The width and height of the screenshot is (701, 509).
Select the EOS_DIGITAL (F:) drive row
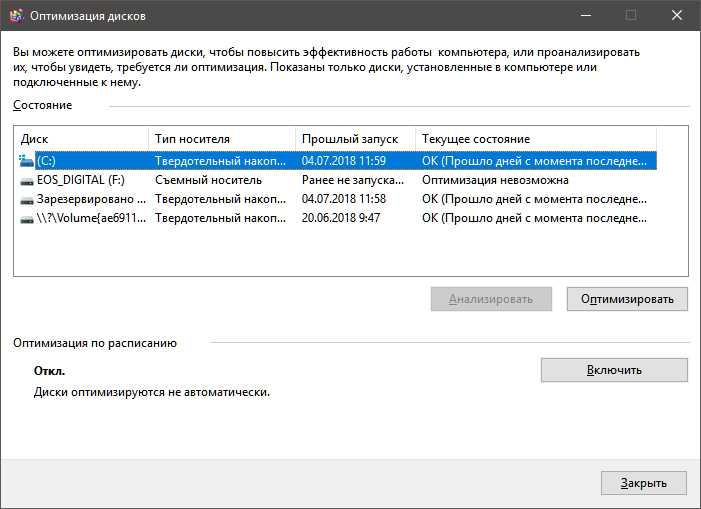point(336,180)
